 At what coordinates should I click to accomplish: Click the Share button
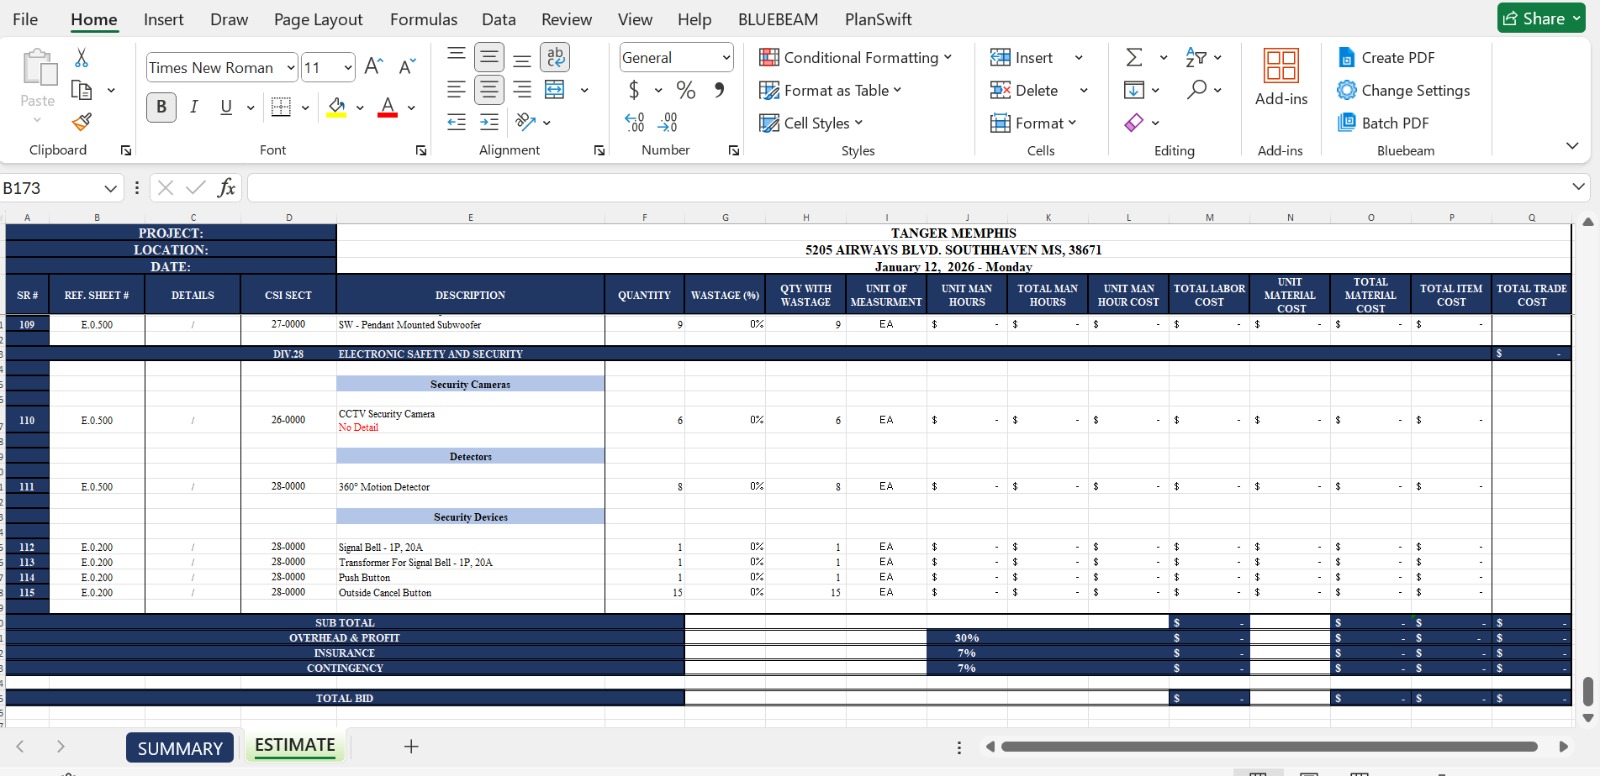point(1540,18)
